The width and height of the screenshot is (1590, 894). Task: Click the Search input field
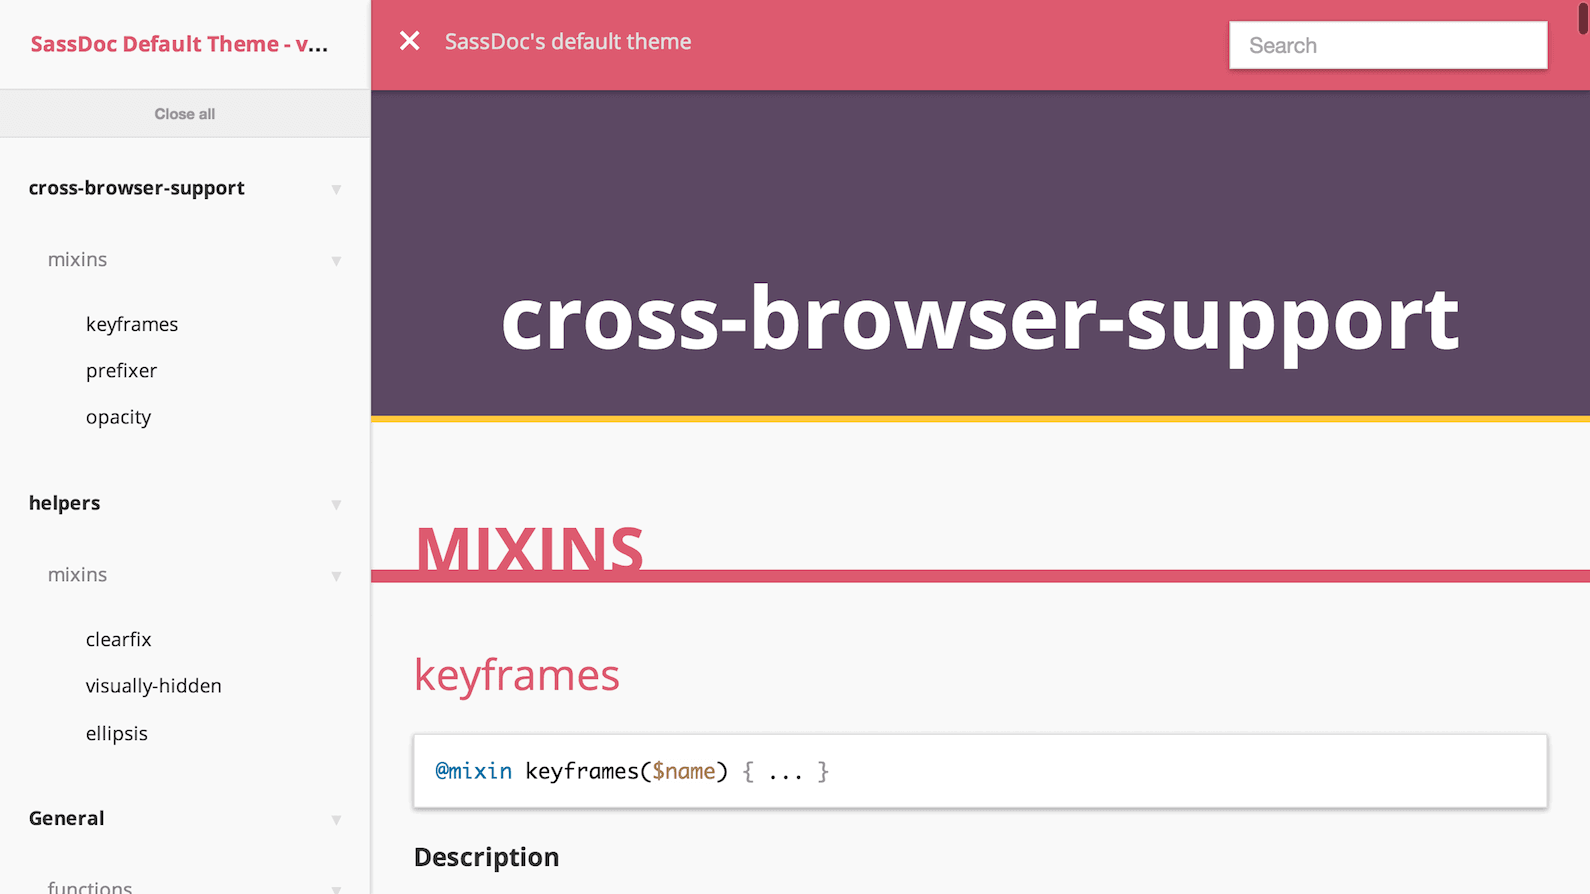coord(1388,45)
